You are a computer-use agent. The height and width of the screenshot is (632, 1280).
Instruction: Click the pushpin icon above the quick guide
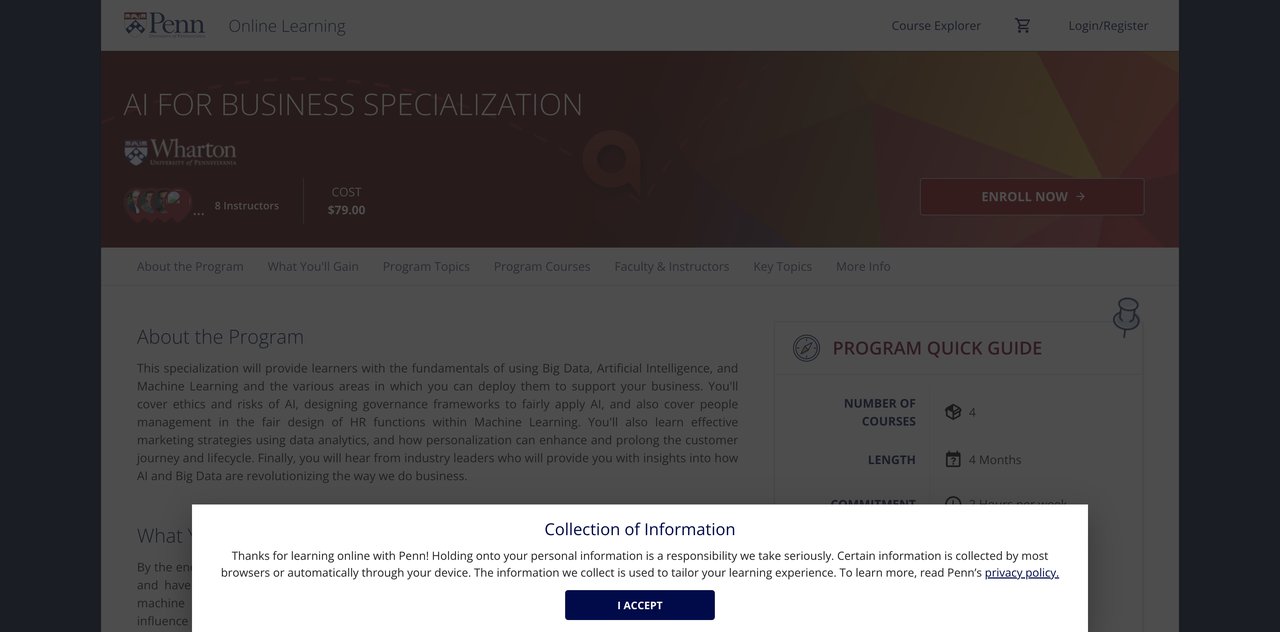(1126, 314)
